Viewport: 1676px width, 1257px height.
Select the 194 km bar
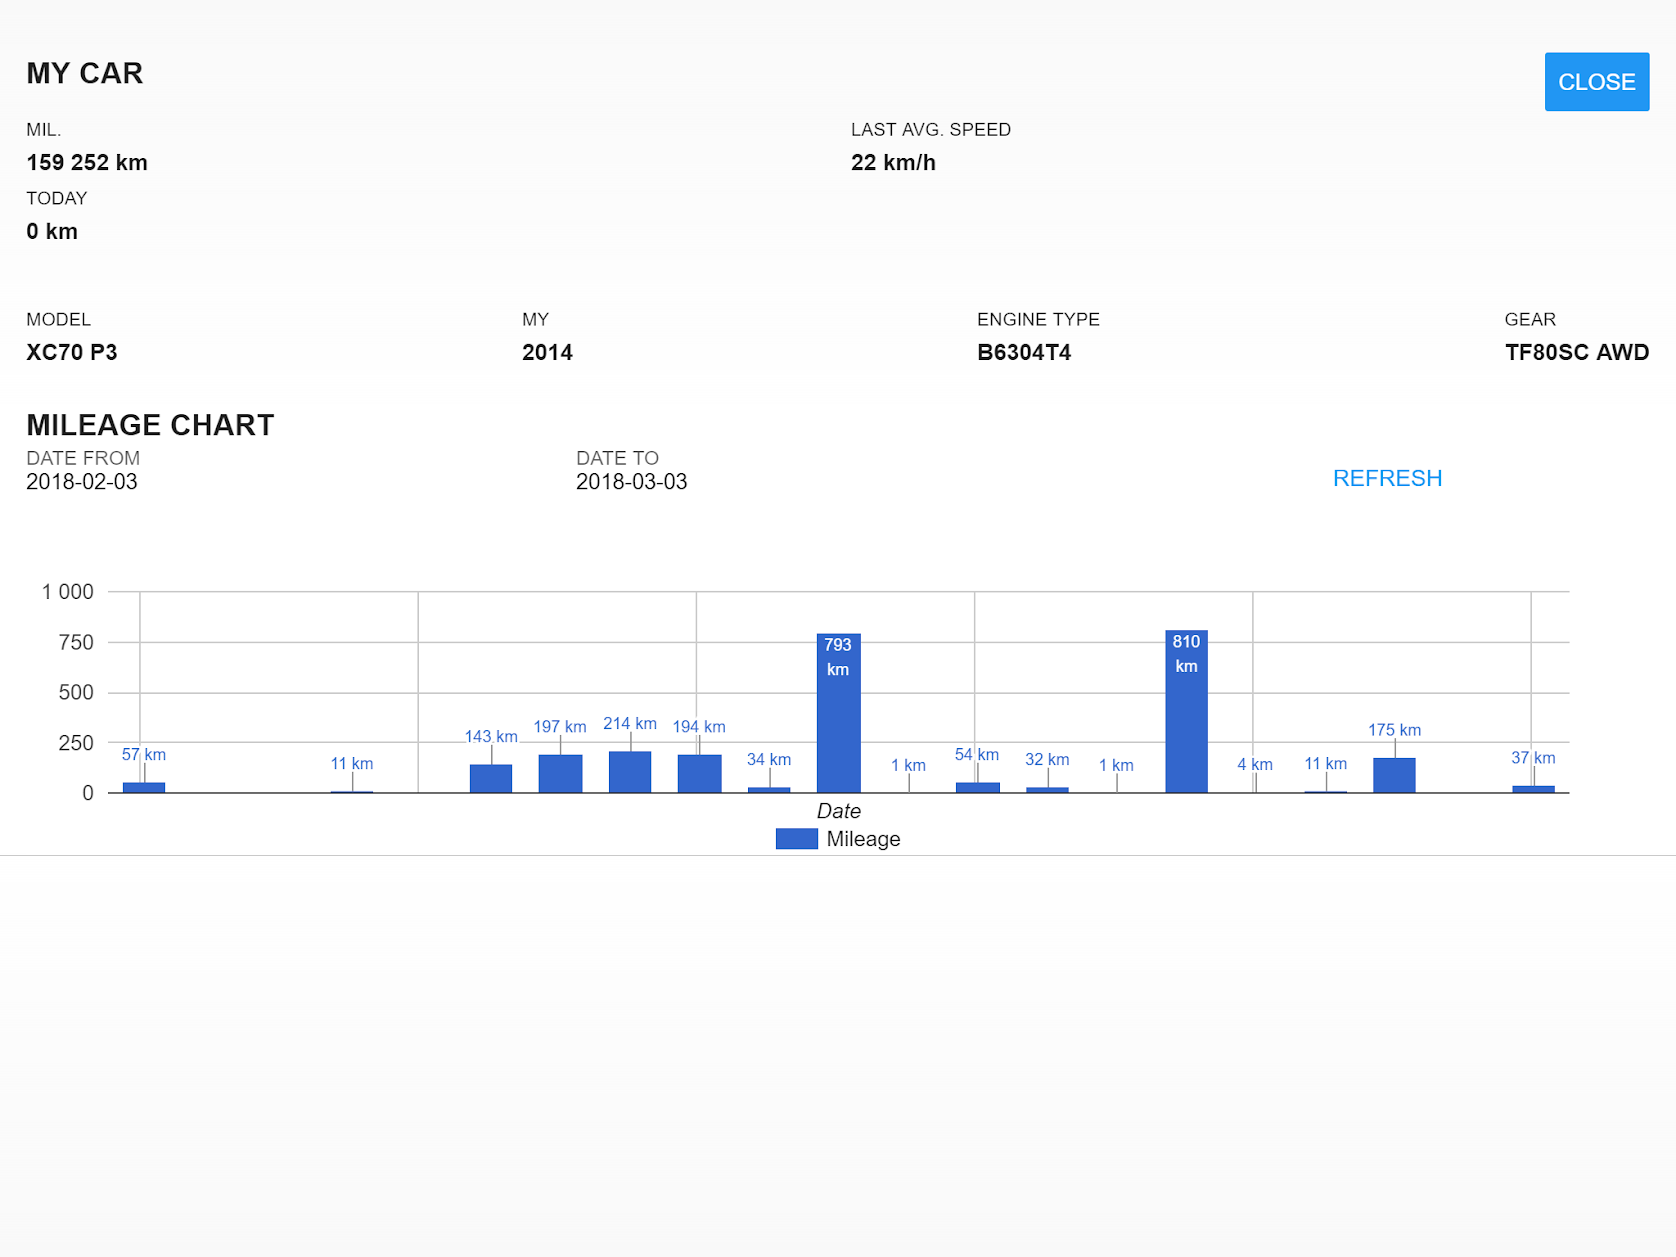click(699, 774)
